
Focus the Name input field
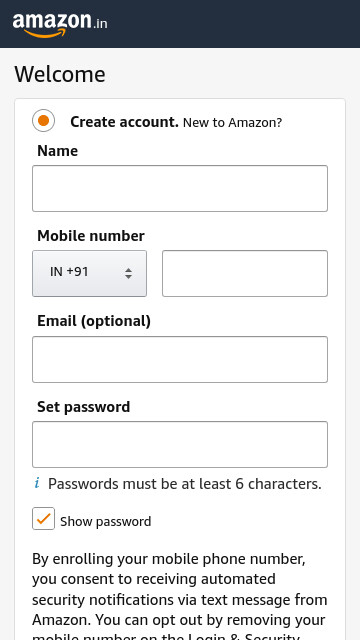tap(180, 189)
